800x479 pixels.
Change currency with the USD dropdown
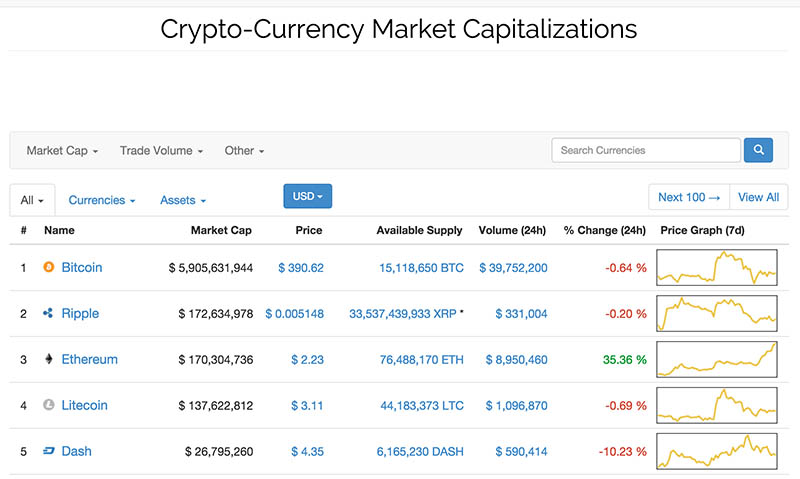308,196
